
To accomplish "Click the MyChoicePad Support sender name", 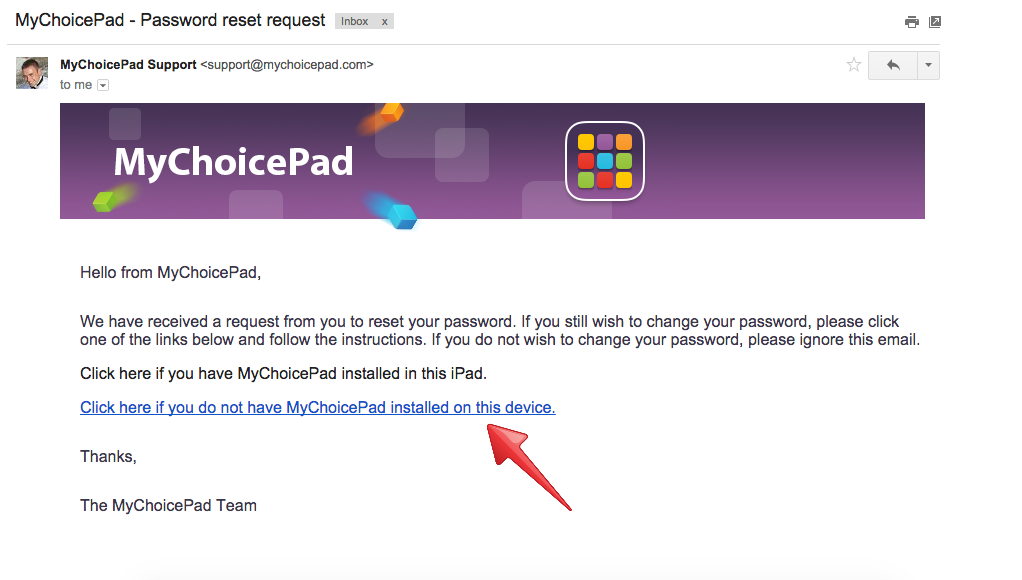I will tap(128, 65).
